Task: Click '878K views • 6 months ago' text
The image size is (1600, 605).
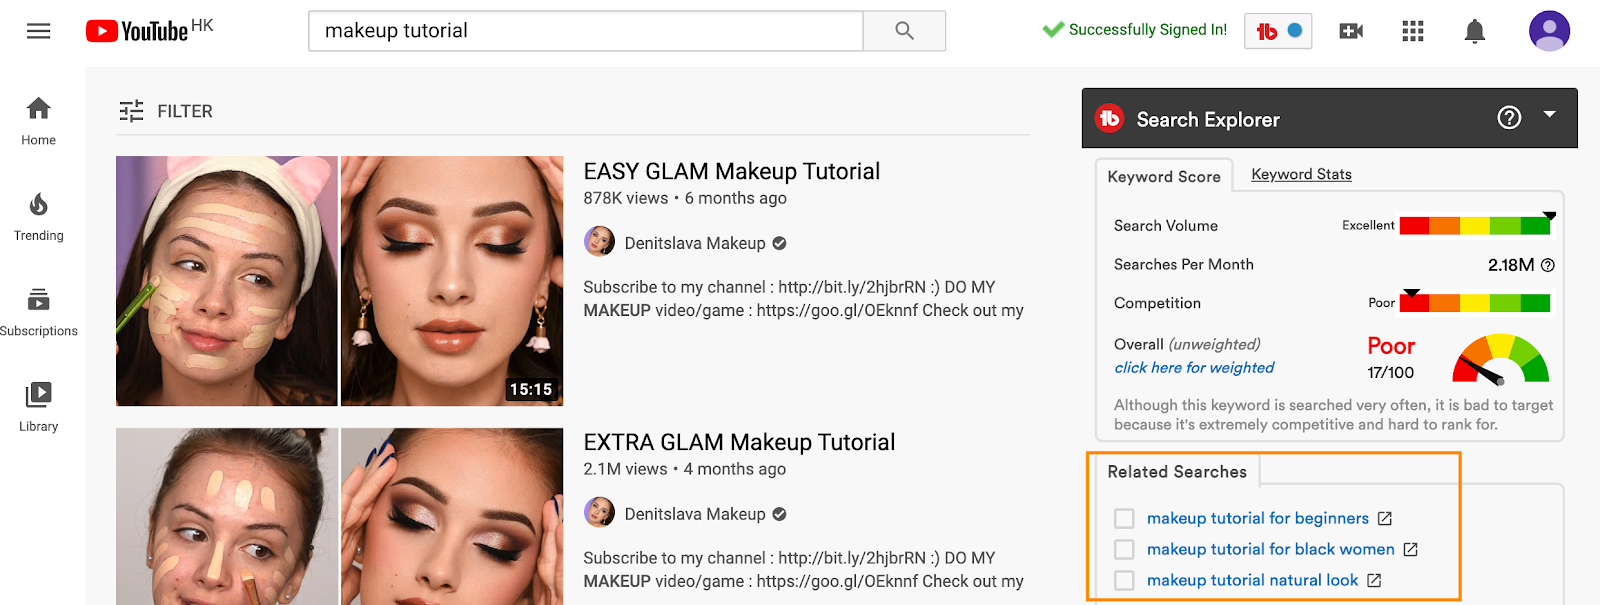Action: (685, 198)
